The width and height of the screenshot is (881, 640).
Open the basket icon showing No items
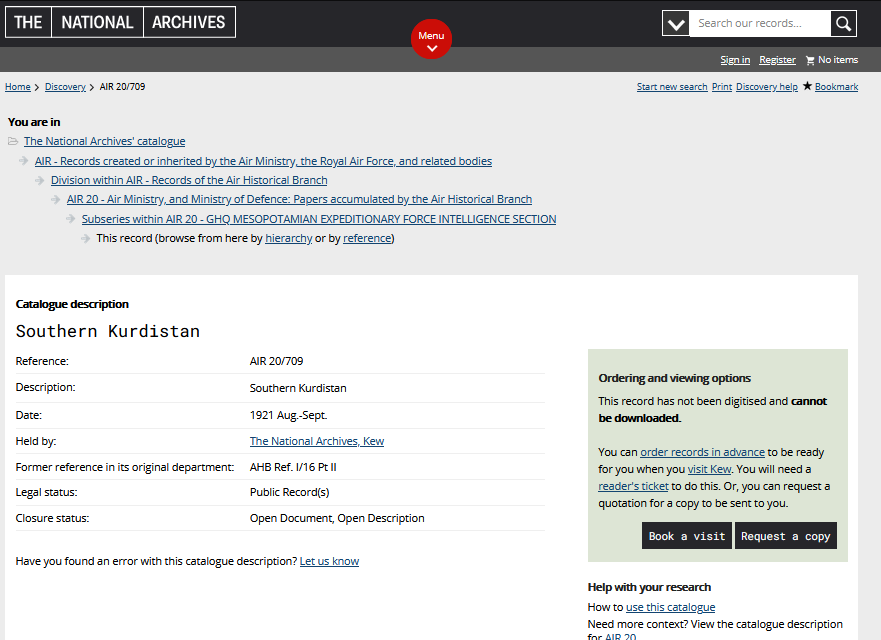pyautogui.click(x=810, y=60)
